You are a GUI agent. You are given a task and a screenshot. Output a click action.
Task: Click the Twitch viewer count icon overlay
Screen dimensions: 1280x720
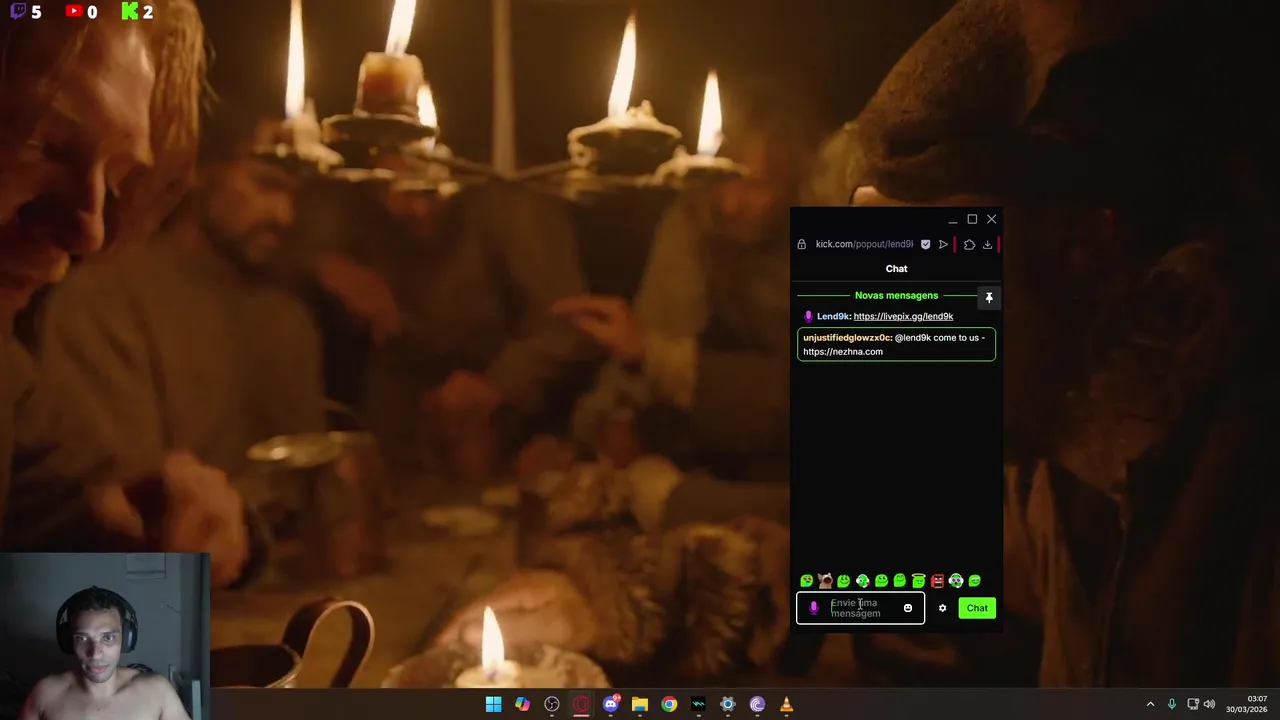[x=18, y=12]
